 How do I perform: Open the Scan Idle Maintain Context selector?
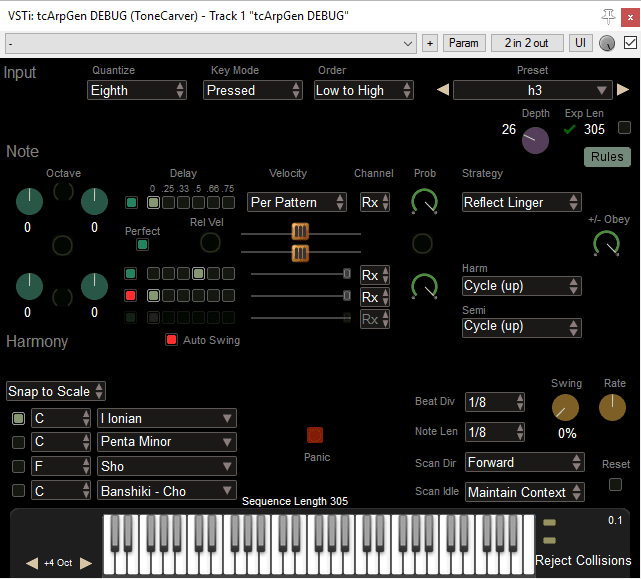point(524,492)
